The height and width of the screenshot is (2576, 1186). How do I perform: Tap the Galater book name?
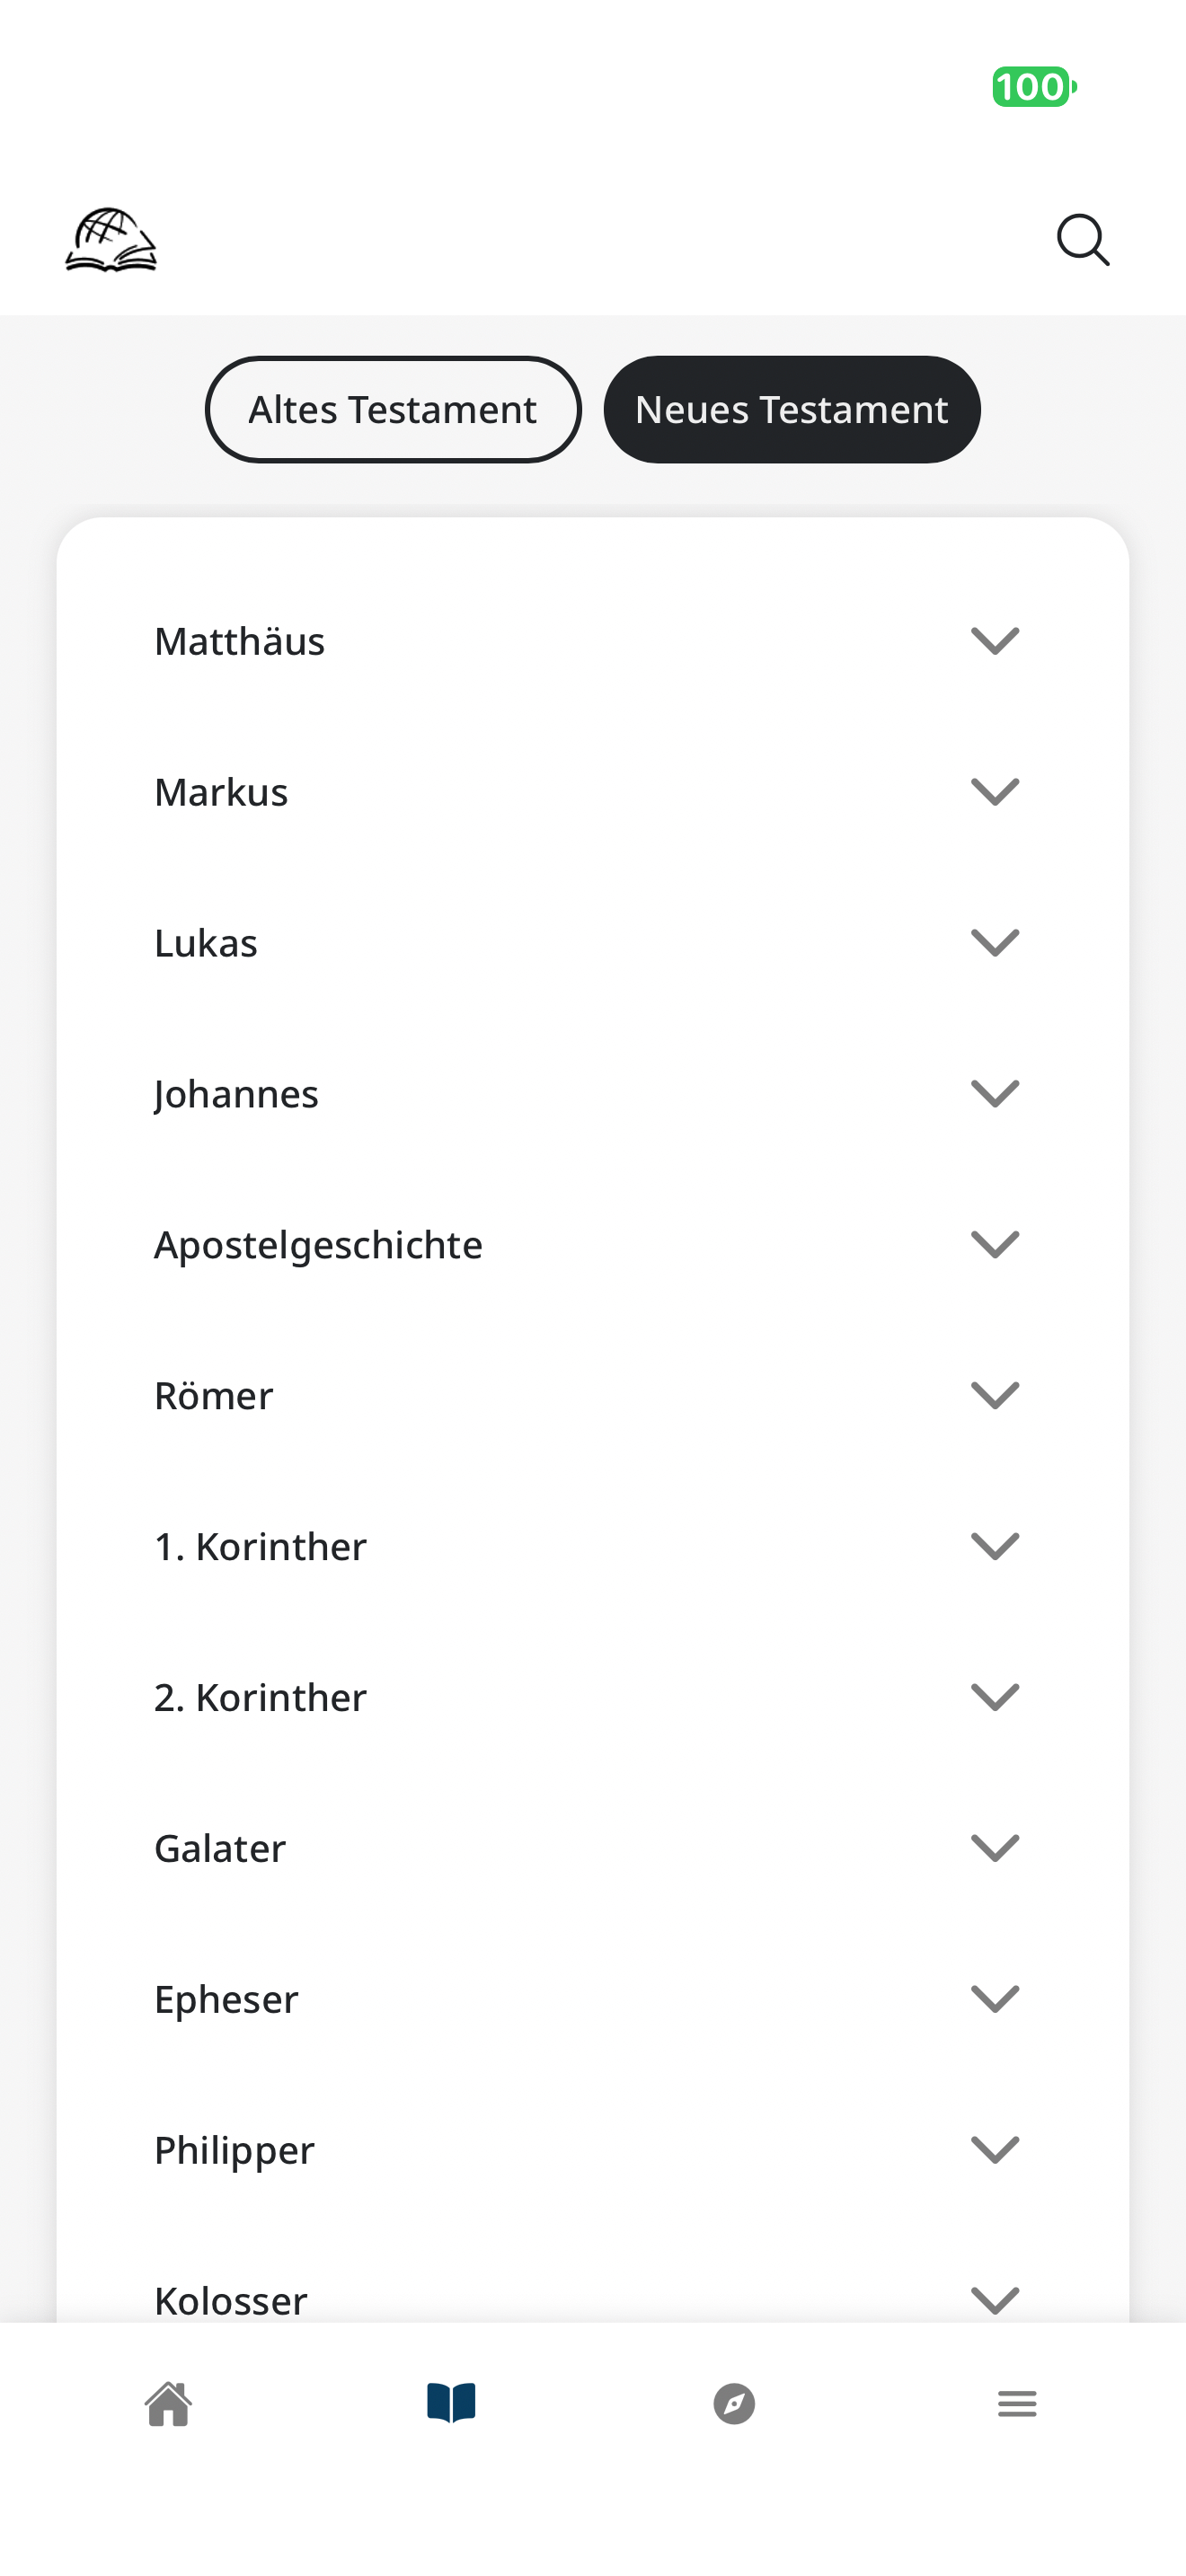(220, 1849)
